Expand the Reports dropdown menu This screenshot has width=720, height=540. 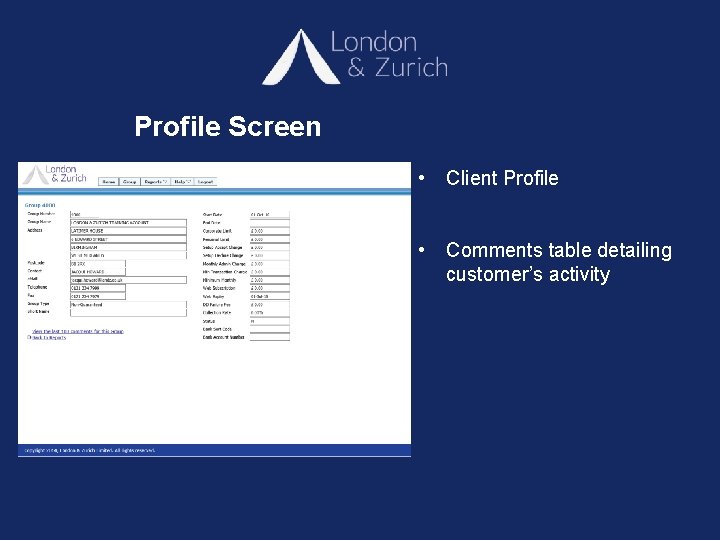coord(155,182)
